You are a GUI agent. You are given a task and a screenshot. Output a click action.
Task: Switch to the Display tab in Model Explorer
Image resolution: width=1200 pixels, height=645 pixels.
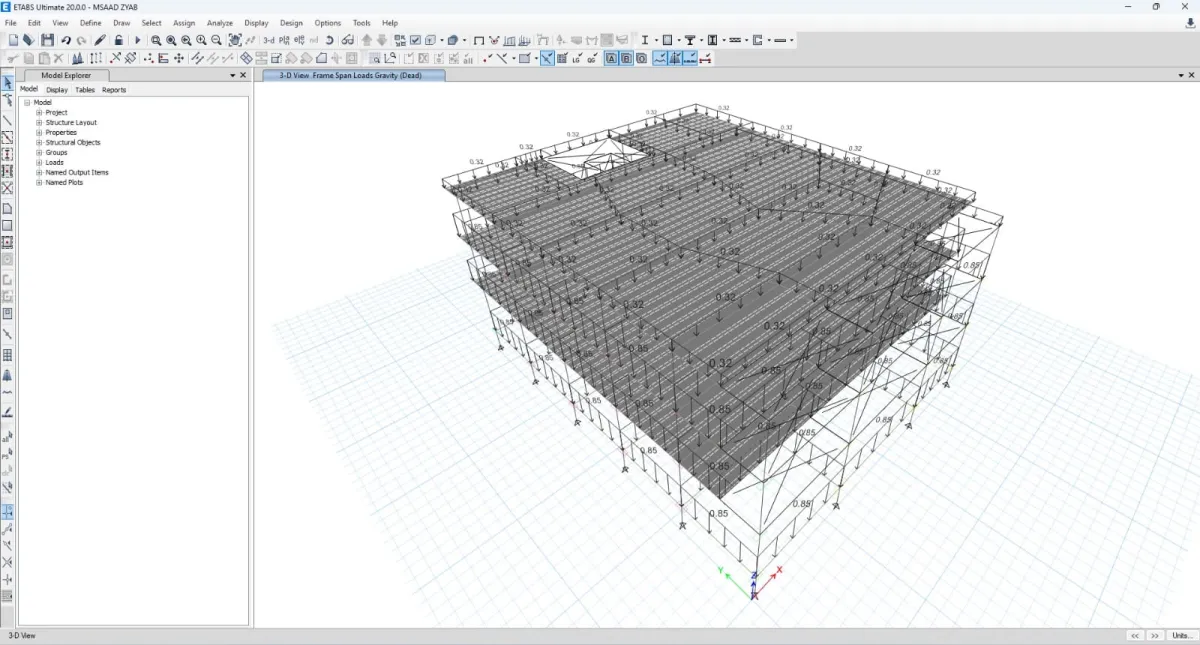coord(57,90)
